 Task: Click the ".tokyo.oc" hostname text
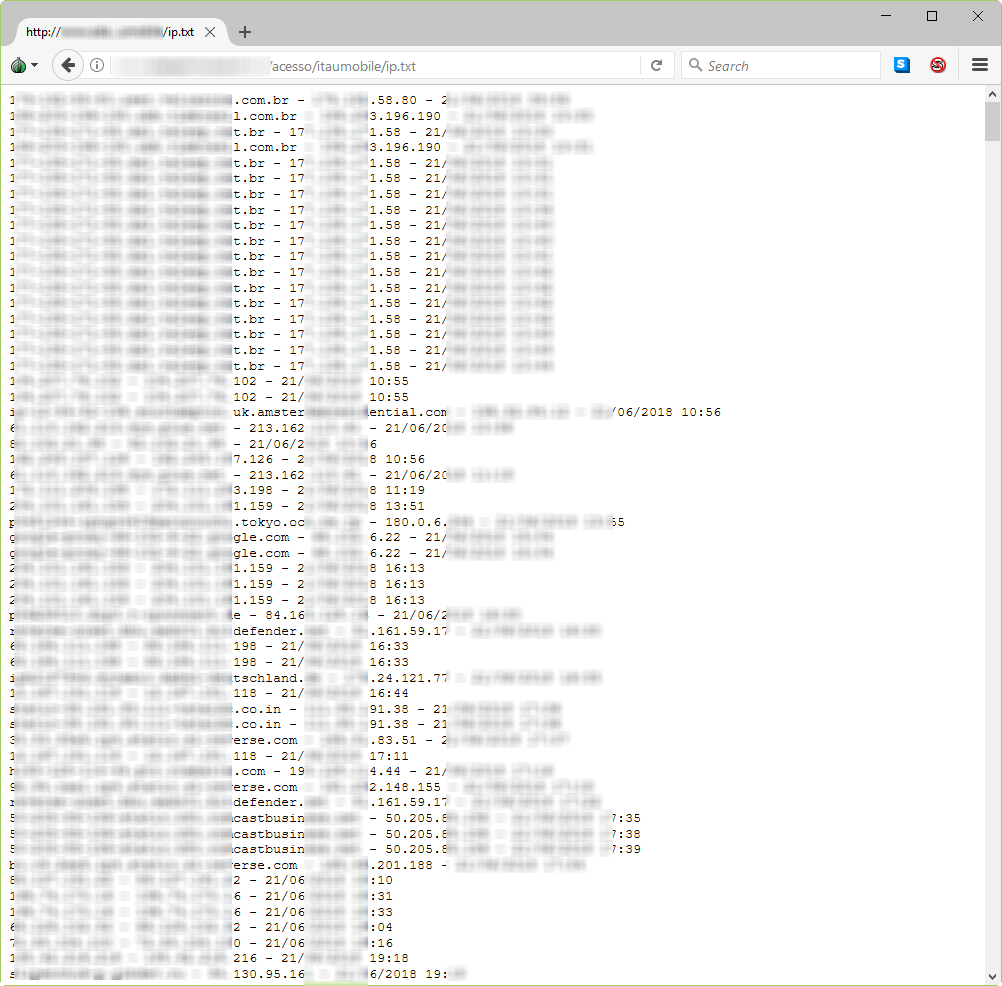pyautogui.click(x=268, y=522)
